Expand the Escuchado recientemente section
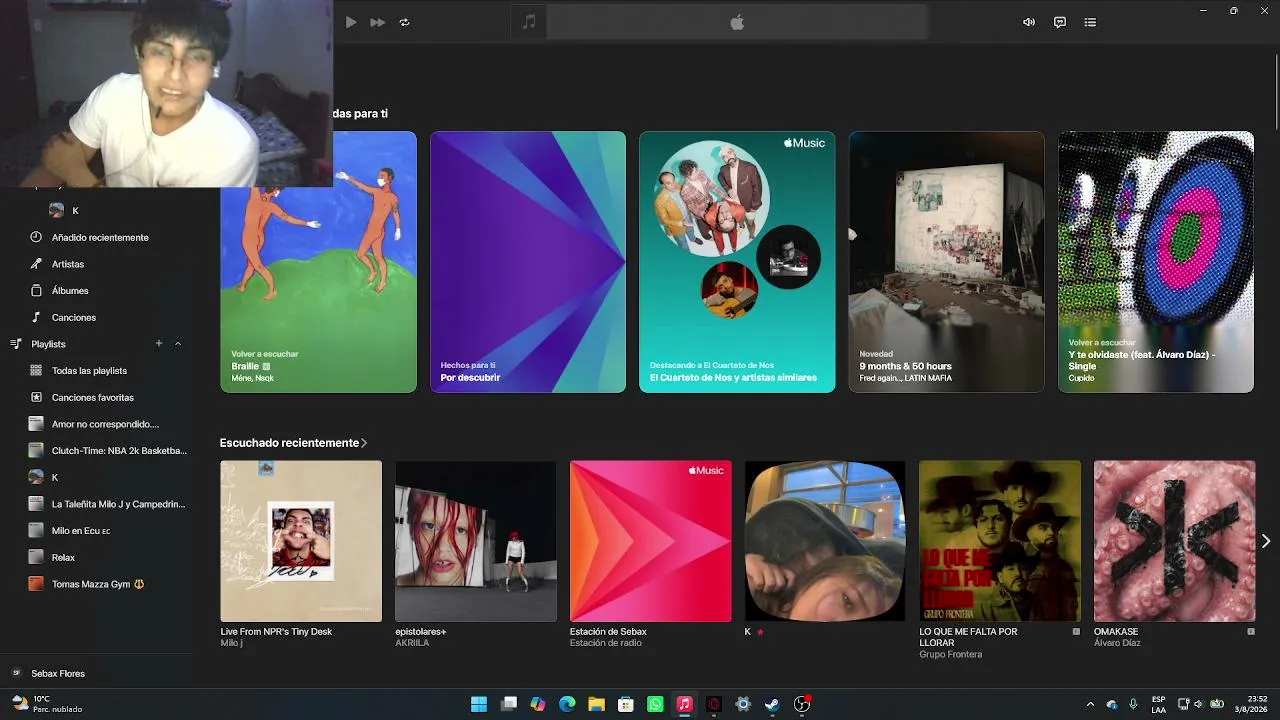The height and width of the screenshot is (720, 1280). (x=293, y=443)
